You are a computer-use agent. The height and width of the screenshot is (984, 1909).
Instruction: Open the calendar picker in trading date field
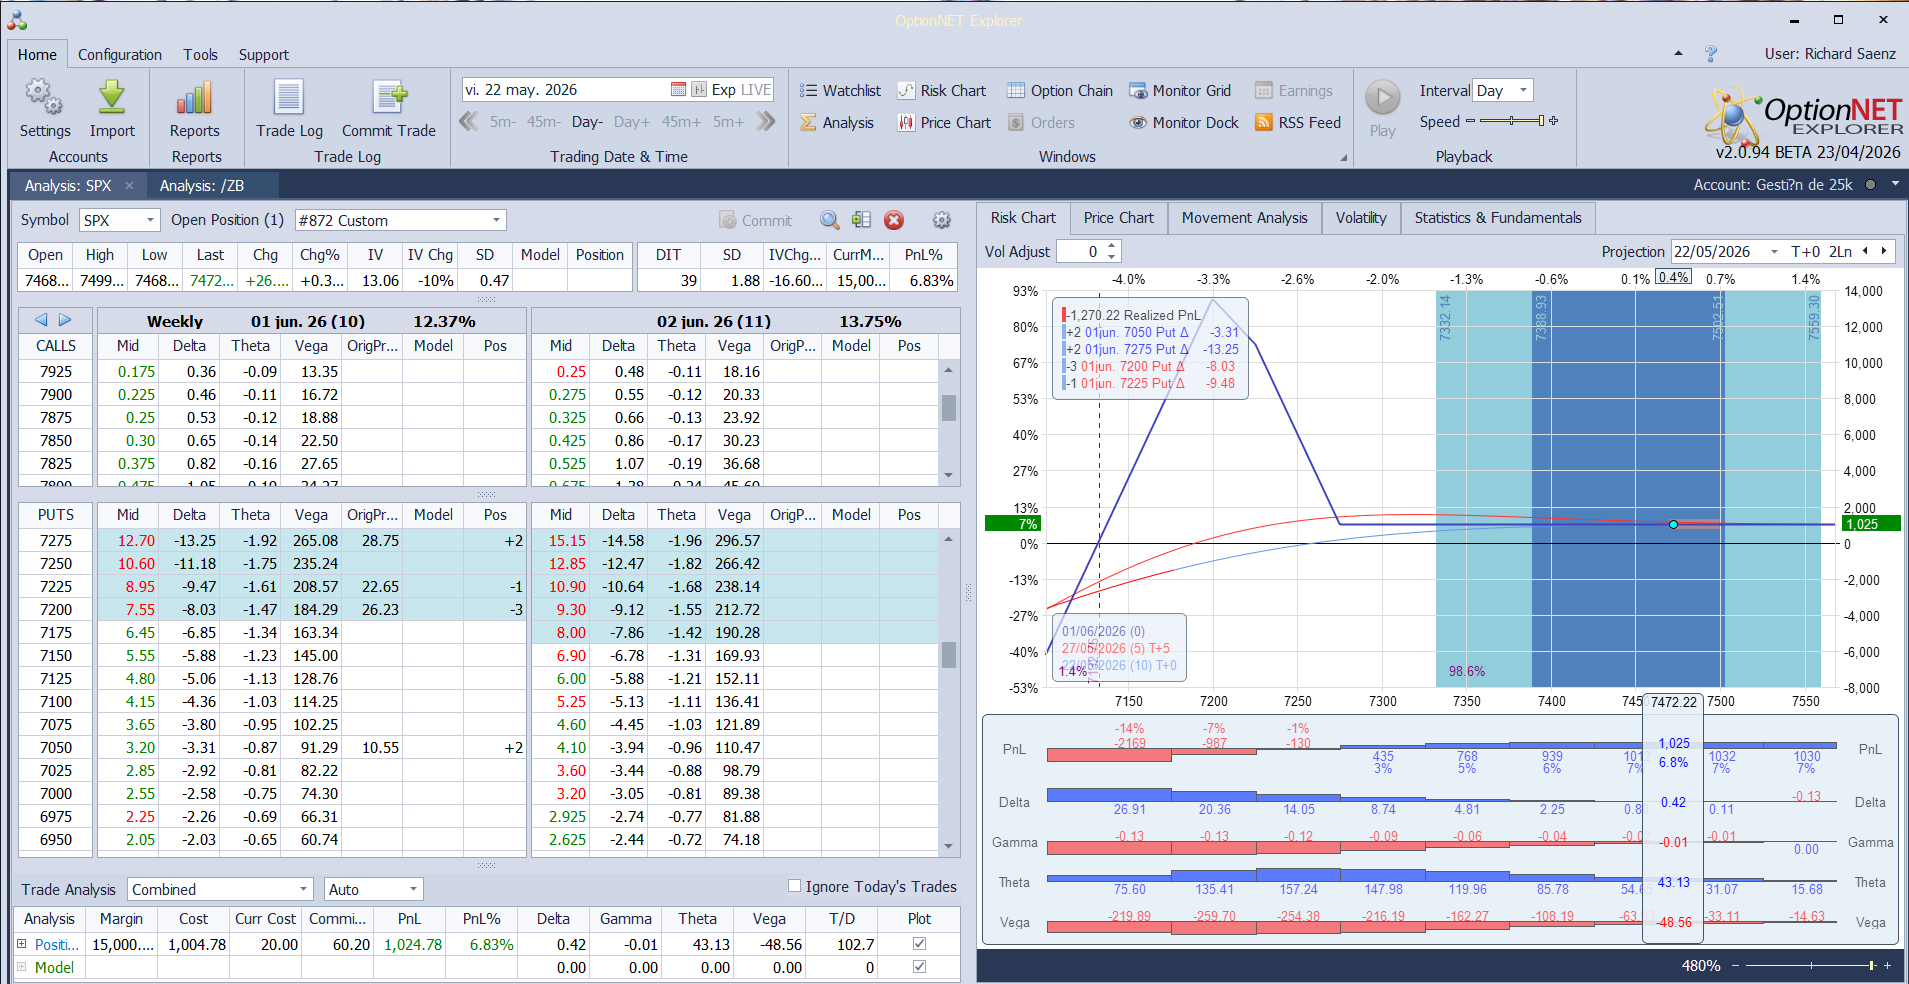coord(678,90)
